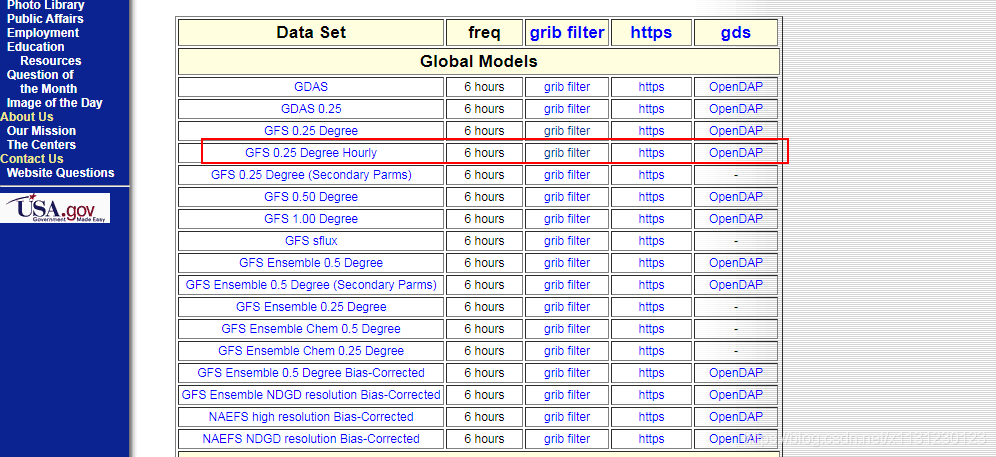
Task: Click grib filter for GDAS row
Action: click(567, 87)
